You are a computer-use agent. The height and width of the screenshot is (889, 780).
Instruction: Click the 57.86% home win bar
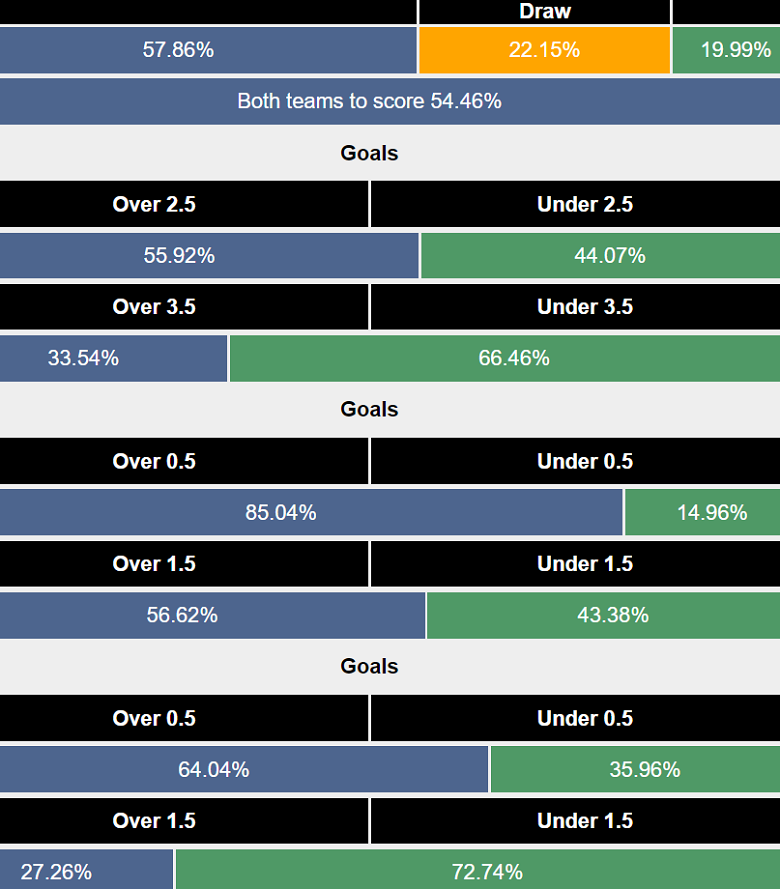pyautogui.click(x=208, y=50)
